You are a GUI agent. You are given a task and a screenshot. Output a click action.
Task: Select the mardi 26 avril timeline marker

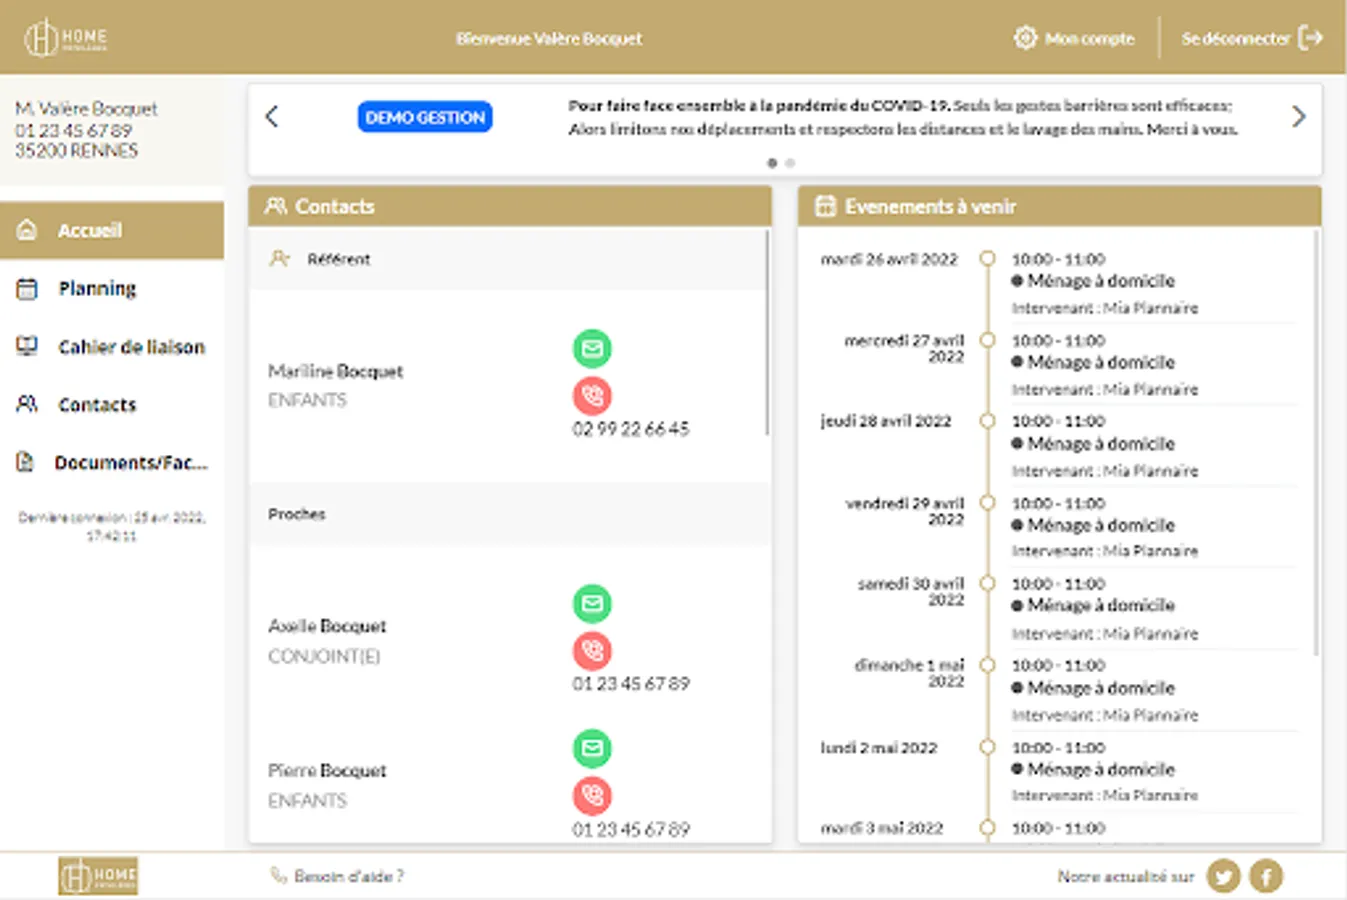(987, 259)
